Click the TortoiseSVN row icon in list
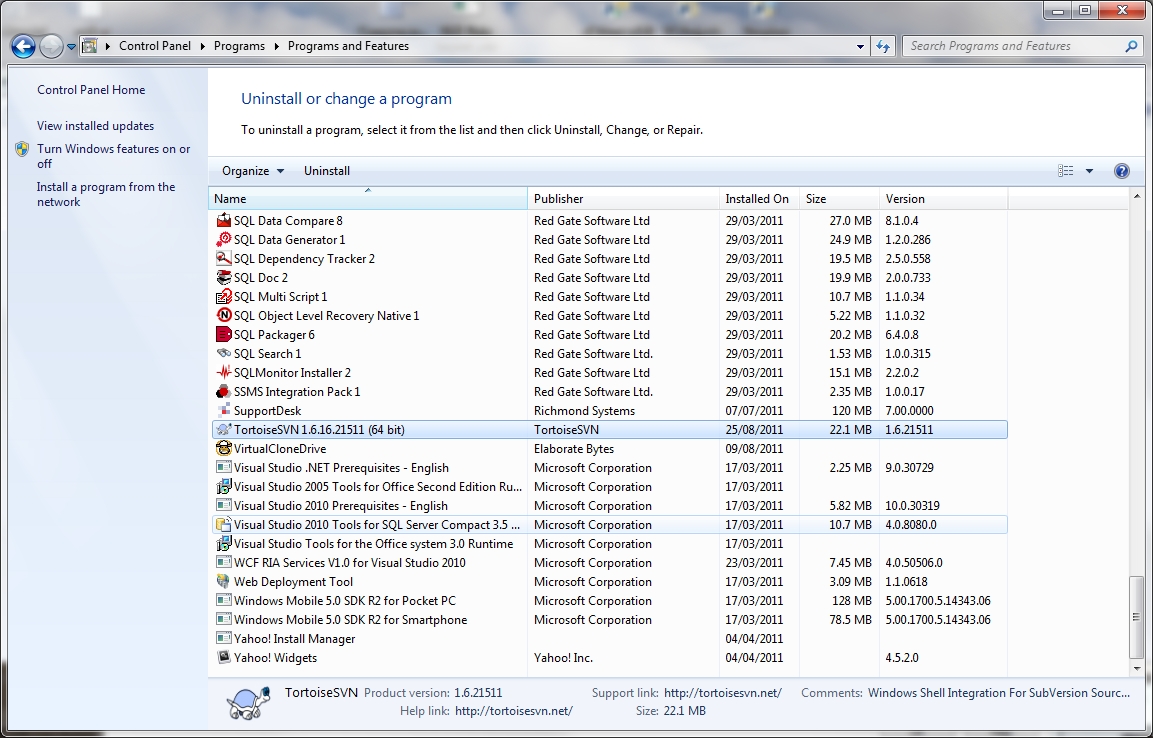This screenshot has width=1153, height=738. [x=224, y=429]
